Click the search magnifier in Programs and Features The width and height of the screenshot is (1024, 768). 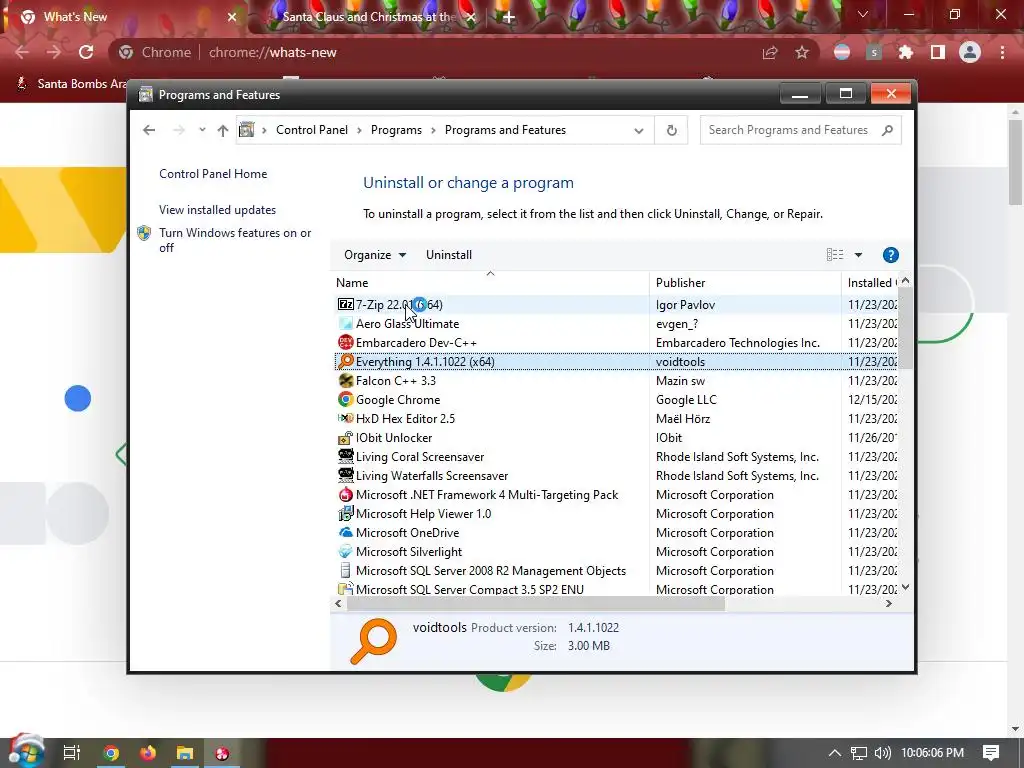point(887,130)
